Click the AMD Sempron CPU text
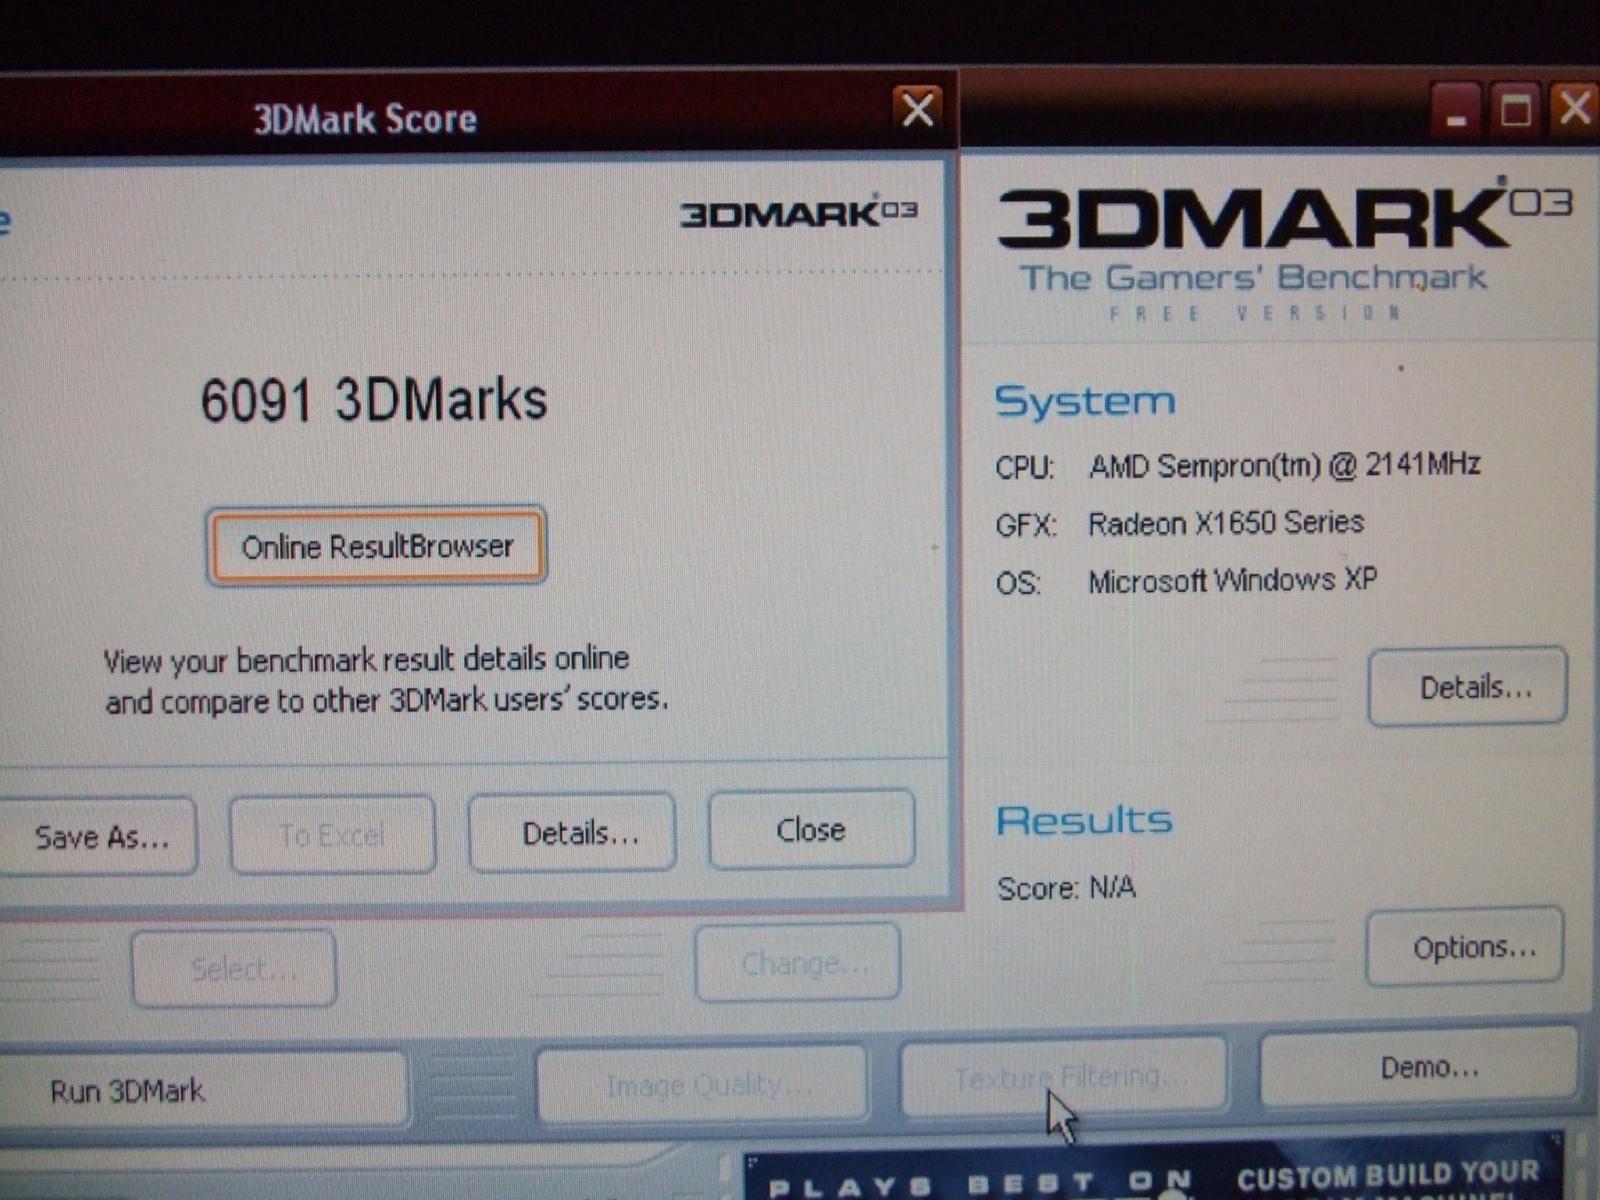Image resolution: width=1600 pixels, height=1200 pixels. click(1284, 465)
